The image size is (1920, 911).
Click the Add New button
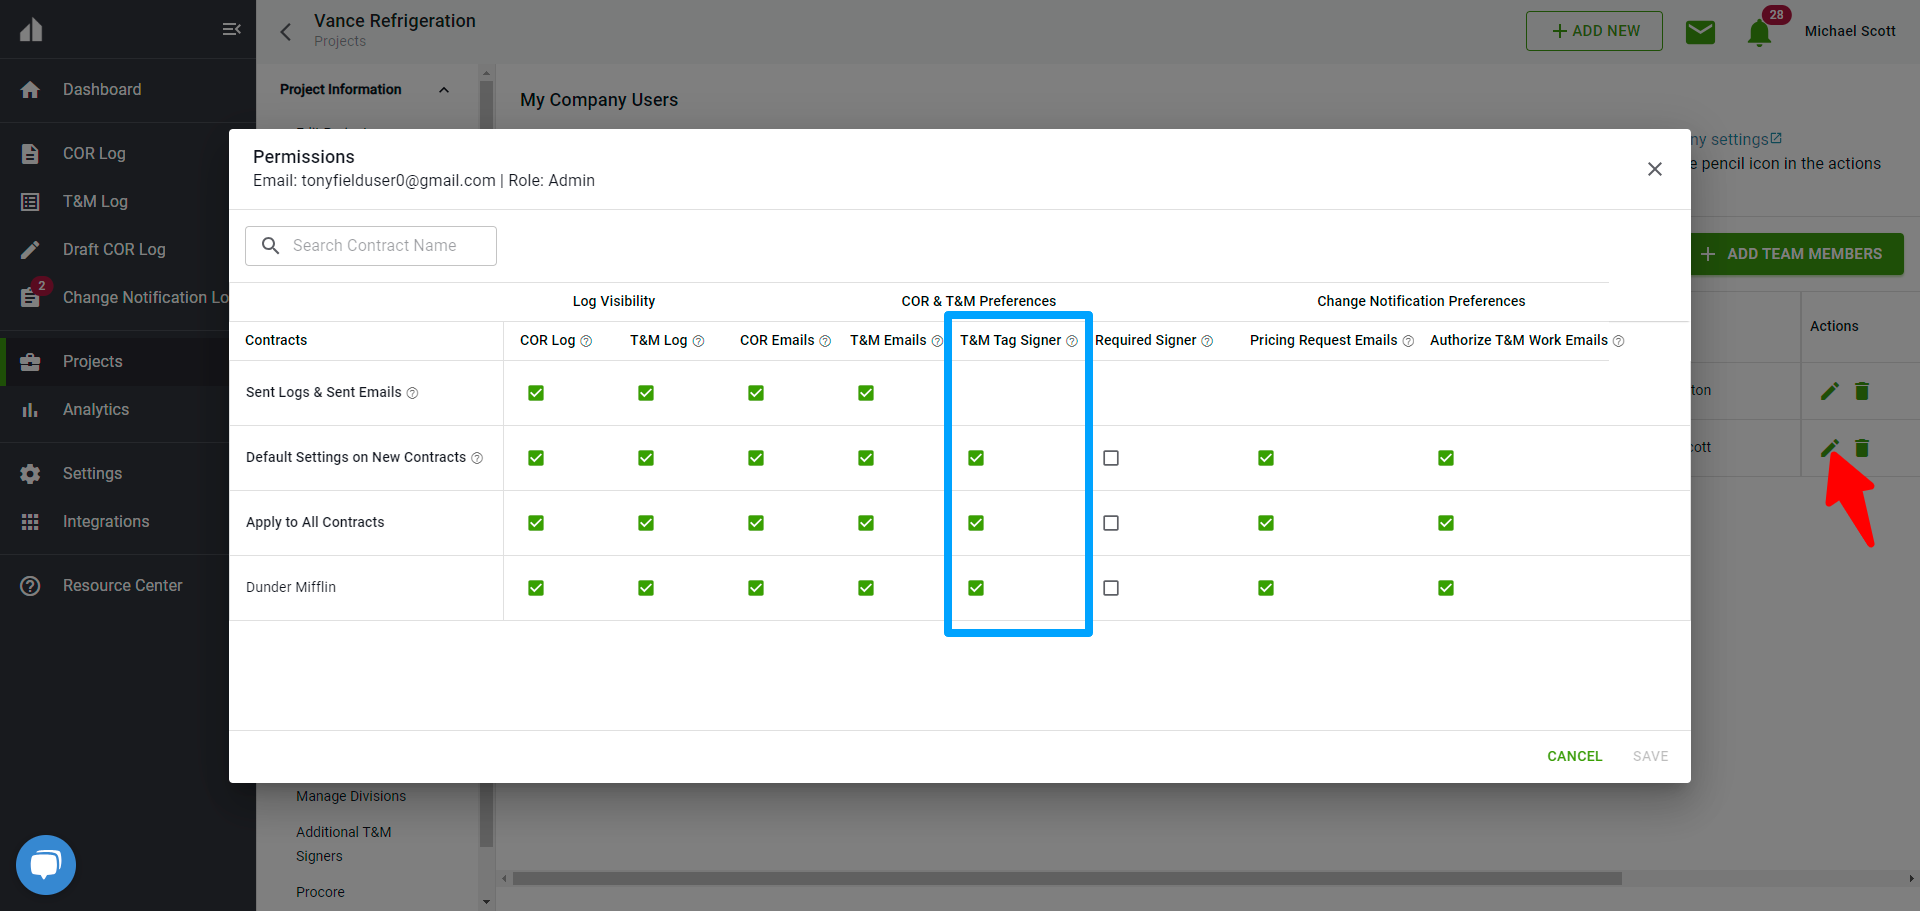coord(1594,31)
